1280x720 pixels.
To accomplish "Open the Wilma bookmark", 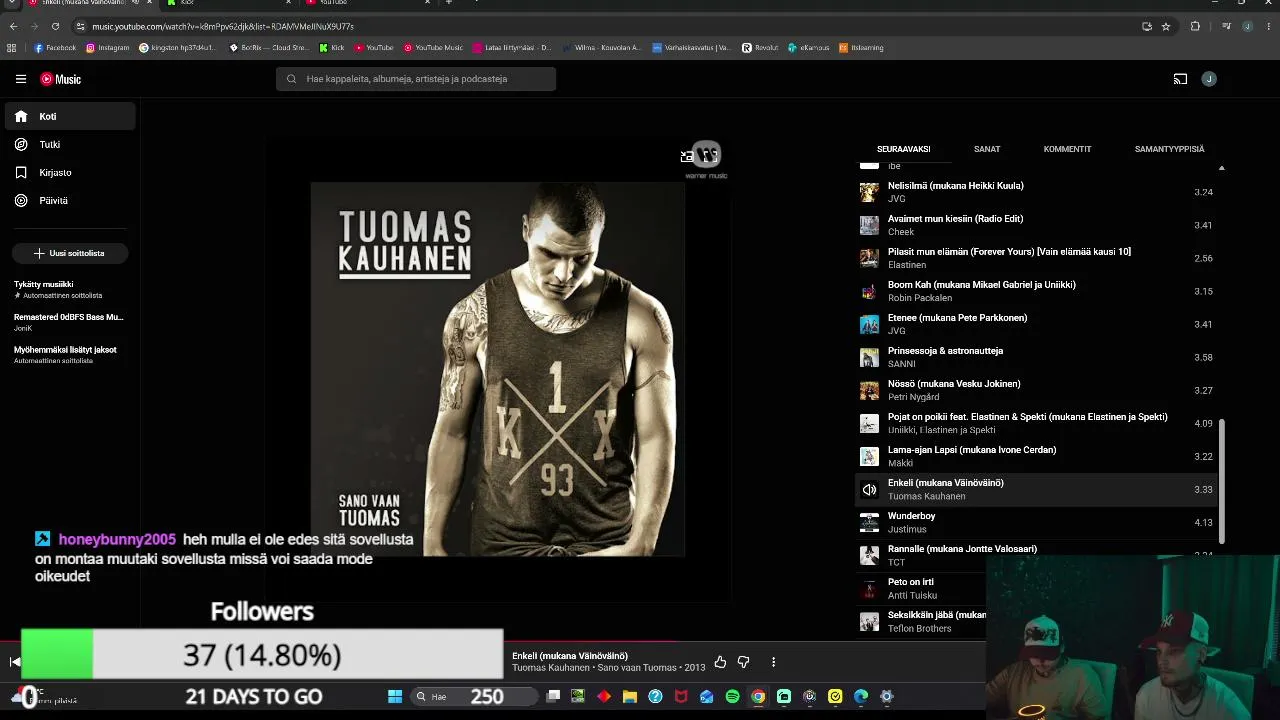I will (602, 47).
